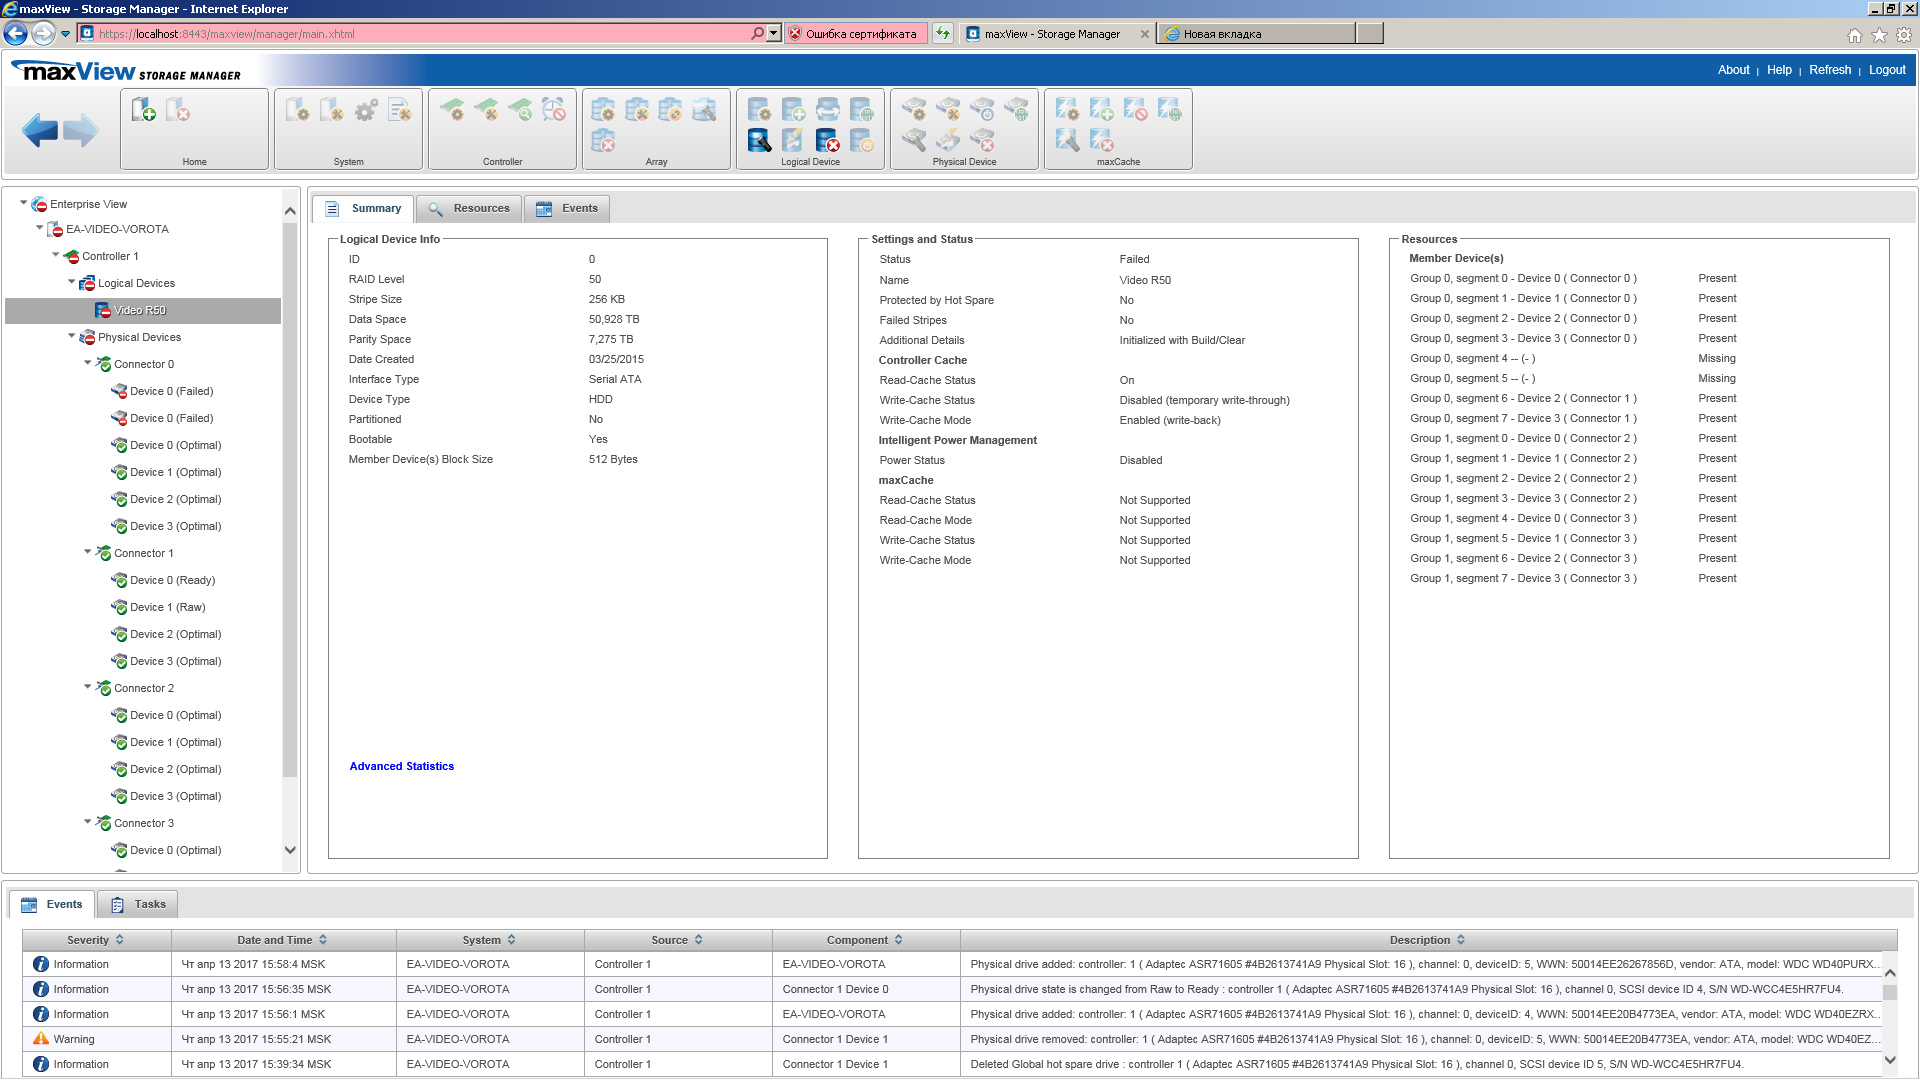Screen dimensions: 1920x1080
Task: Click the maxCache delete icon with red X
Action: [x=1102, y=140]
